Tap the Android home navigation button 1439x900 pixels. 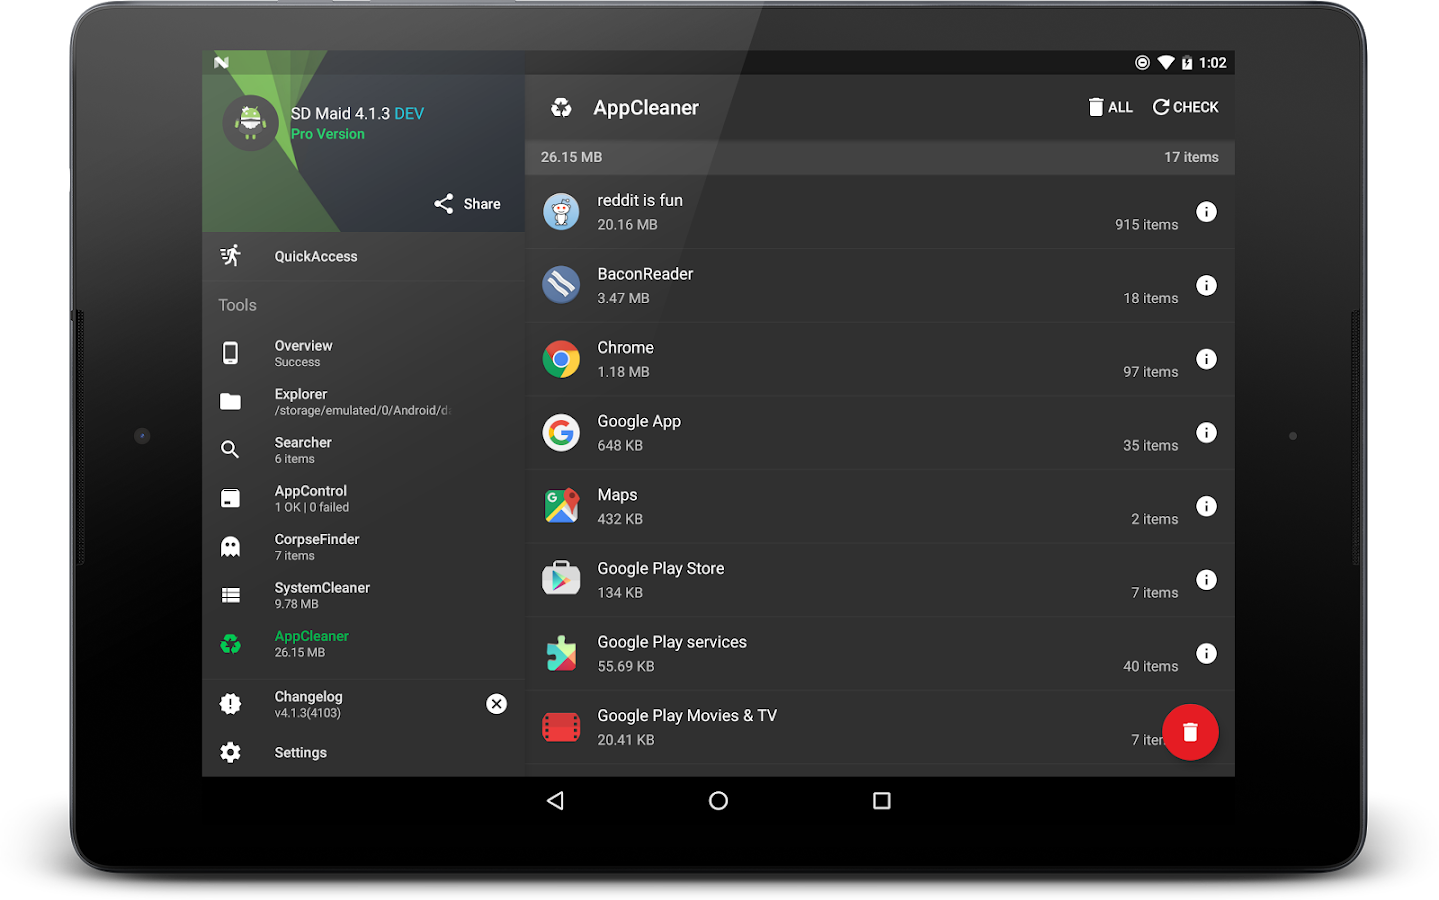(718, 800)
